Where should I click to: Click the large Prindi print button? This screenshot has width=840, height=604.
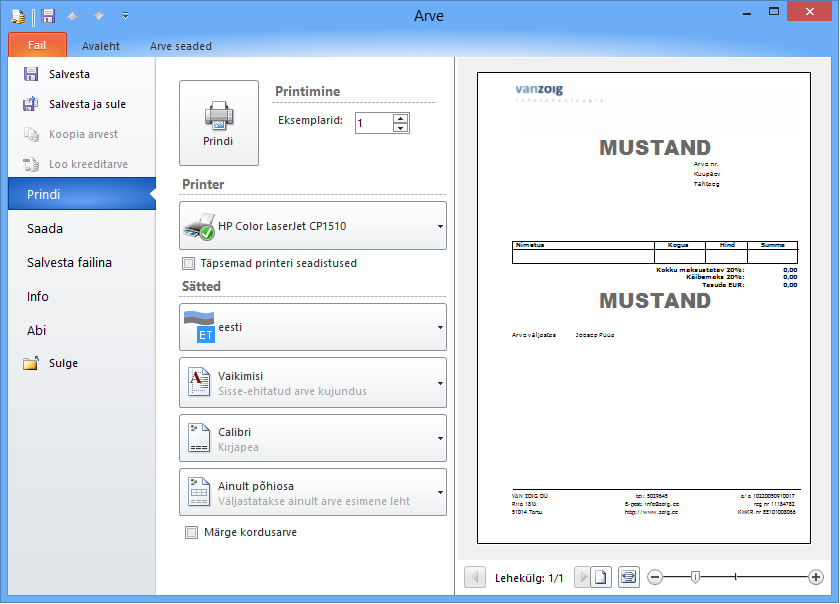point(219,123)
